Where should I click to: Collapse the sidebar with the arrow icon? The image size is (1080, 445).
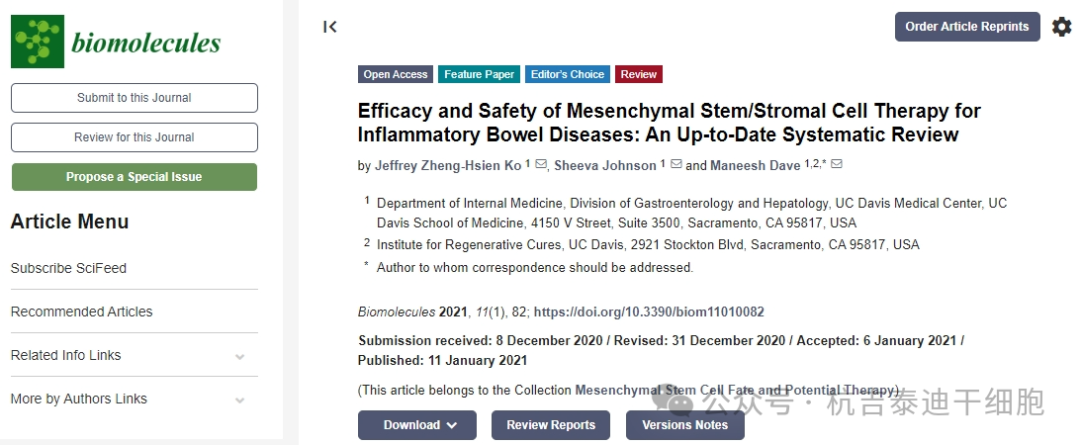click(330, 27)
